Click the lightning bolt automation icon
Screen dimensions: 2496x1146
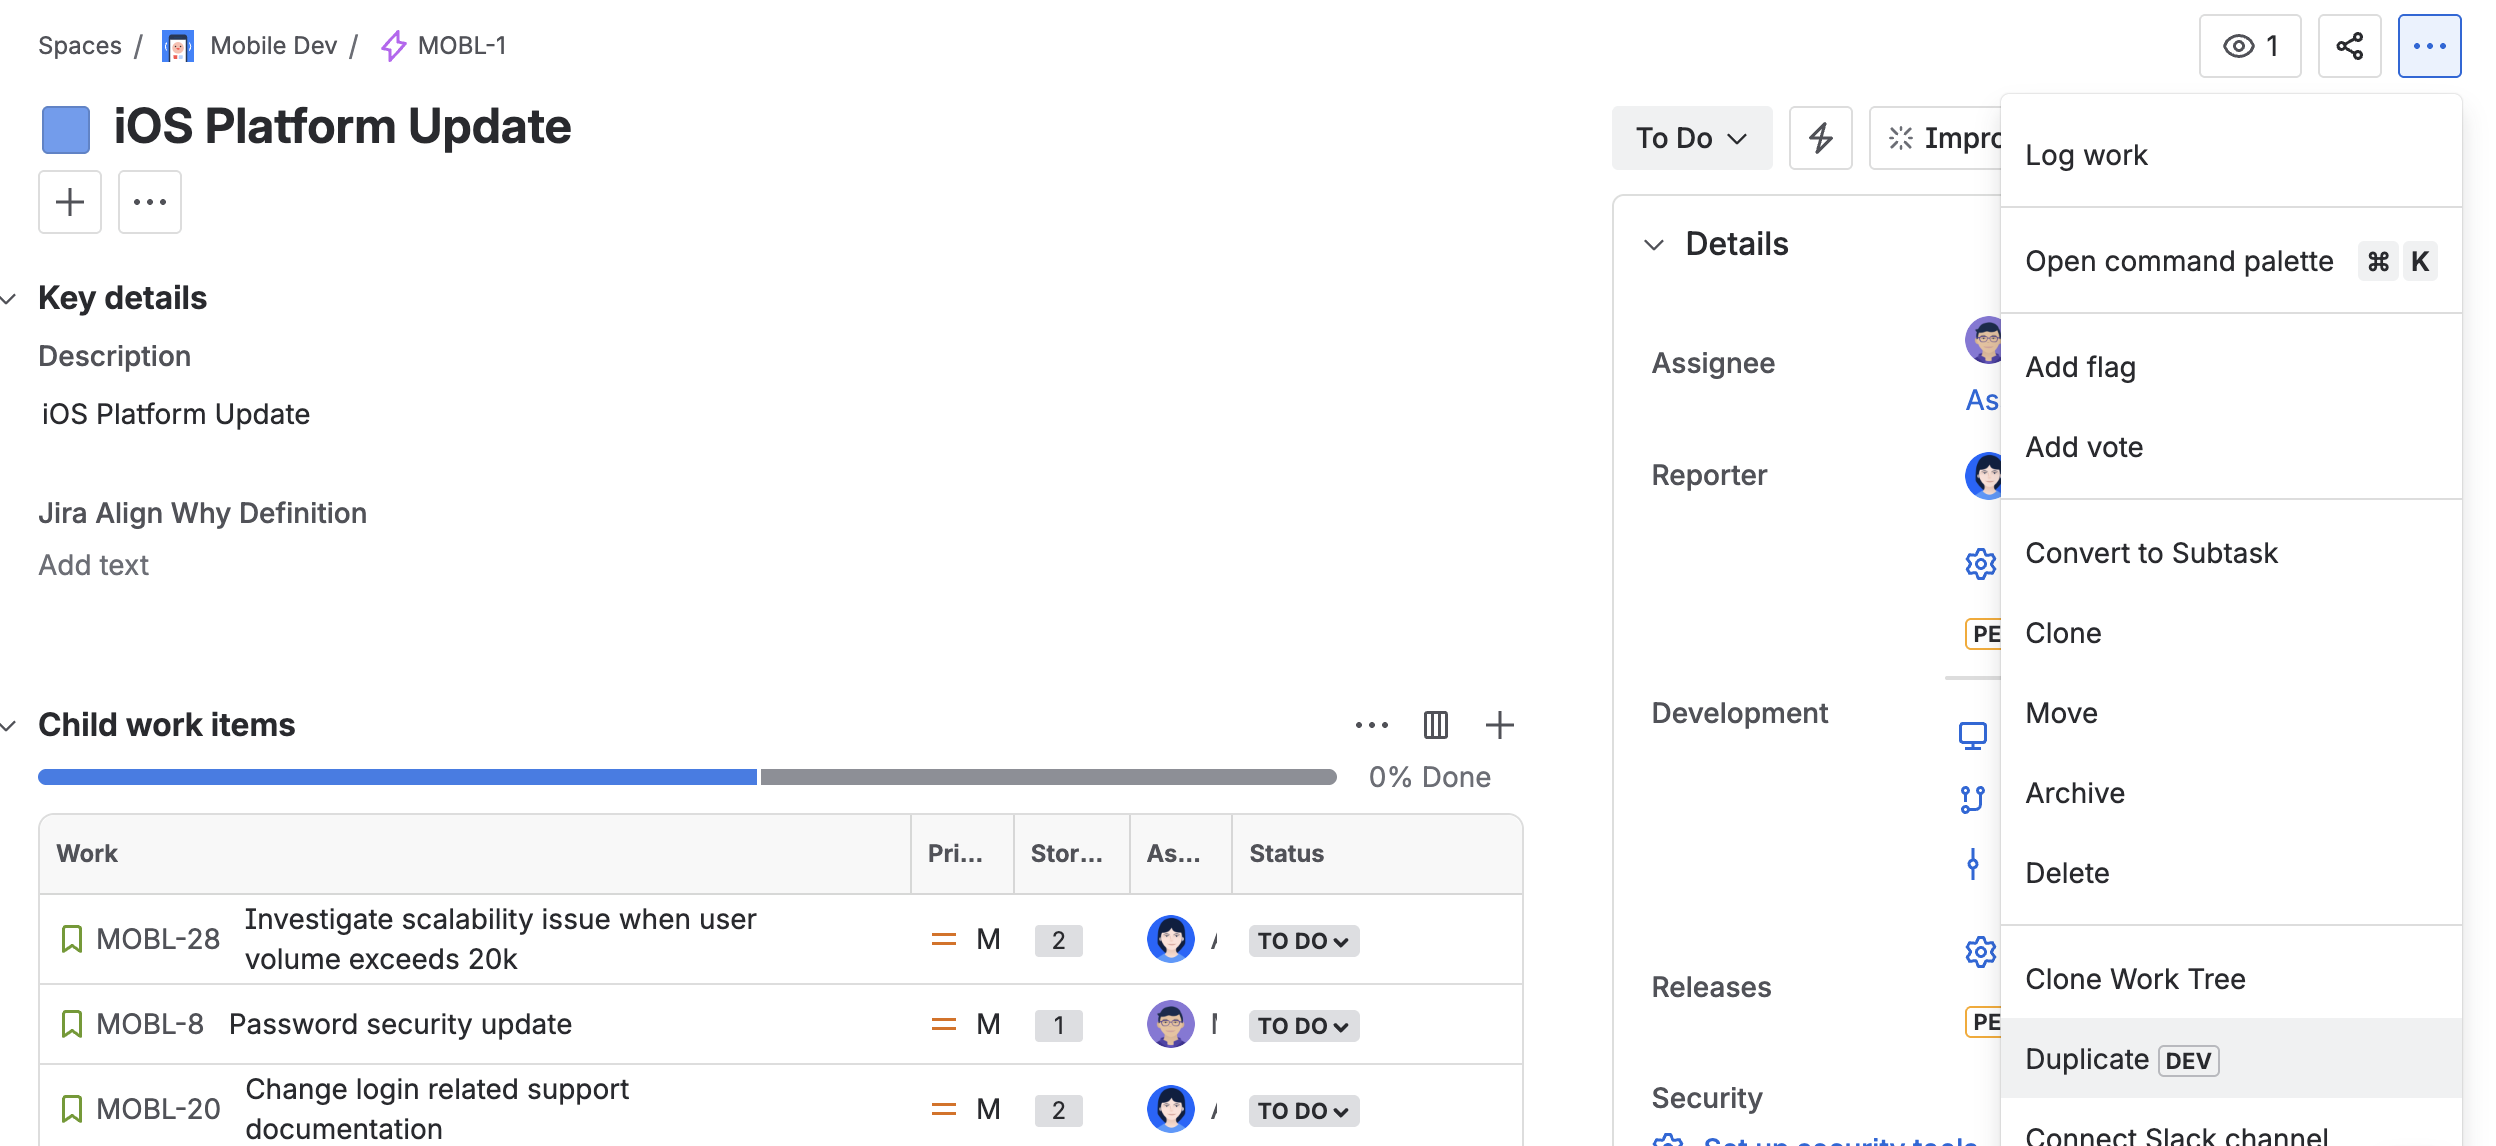[1820, 138]
